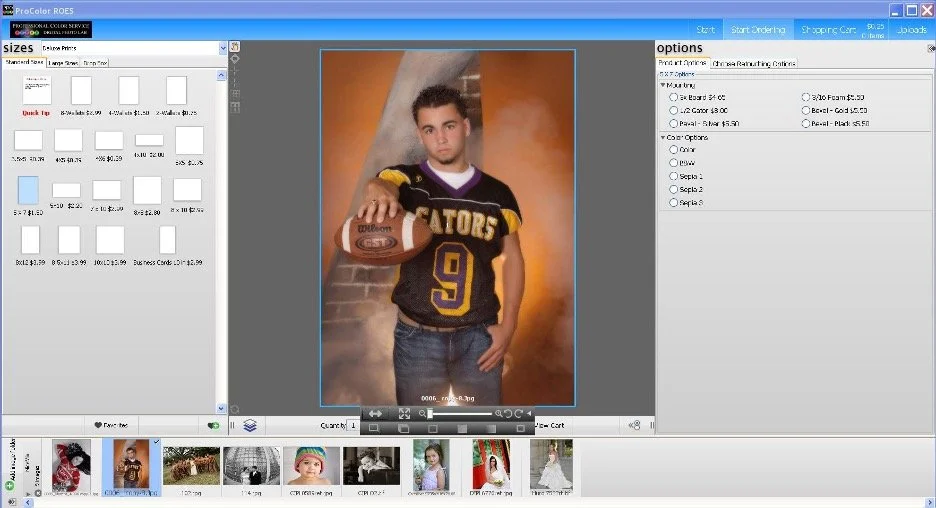
Task: Click the first frame icon in the dark toolbar
Action: tap(374, 428)
